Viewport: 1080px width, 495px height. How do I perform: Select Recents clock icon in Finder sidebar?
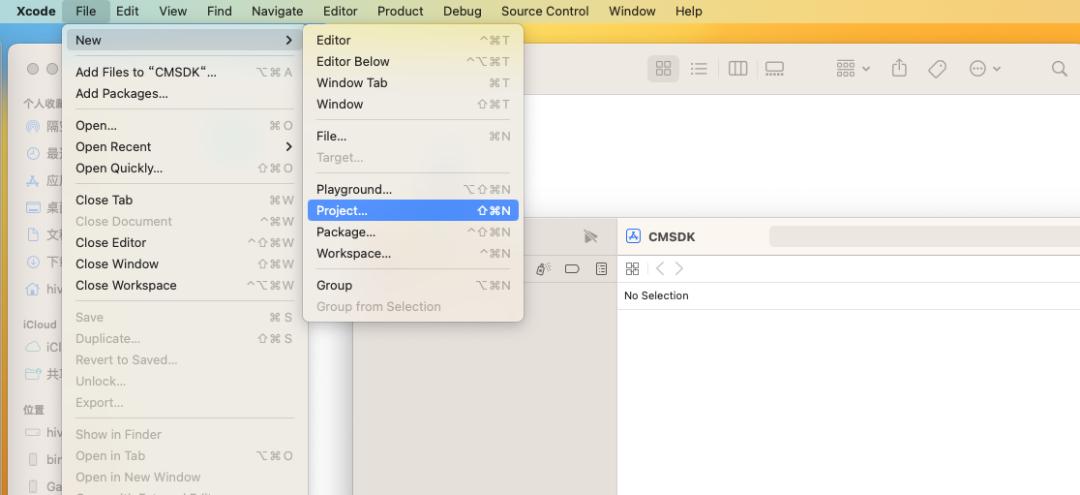click(33, 154)
